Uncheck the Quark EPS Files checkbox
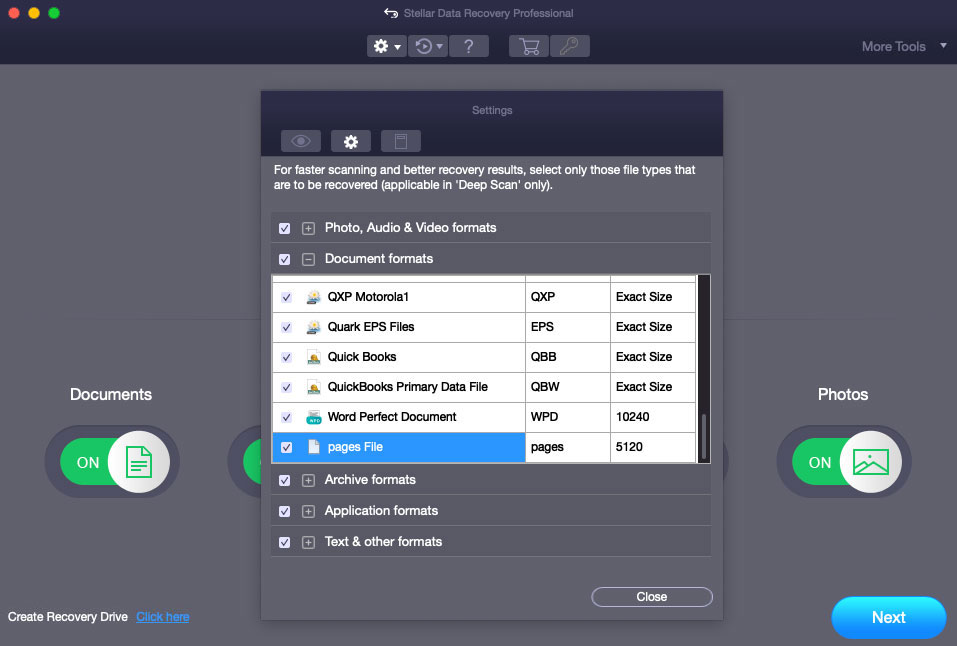Screen dimensions: 957x646 [x=287, y=327]
